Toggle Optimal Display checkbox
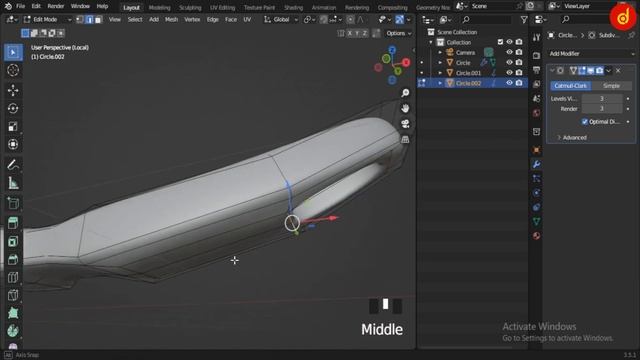Screen dimensions: 640x360 point(584,122)
